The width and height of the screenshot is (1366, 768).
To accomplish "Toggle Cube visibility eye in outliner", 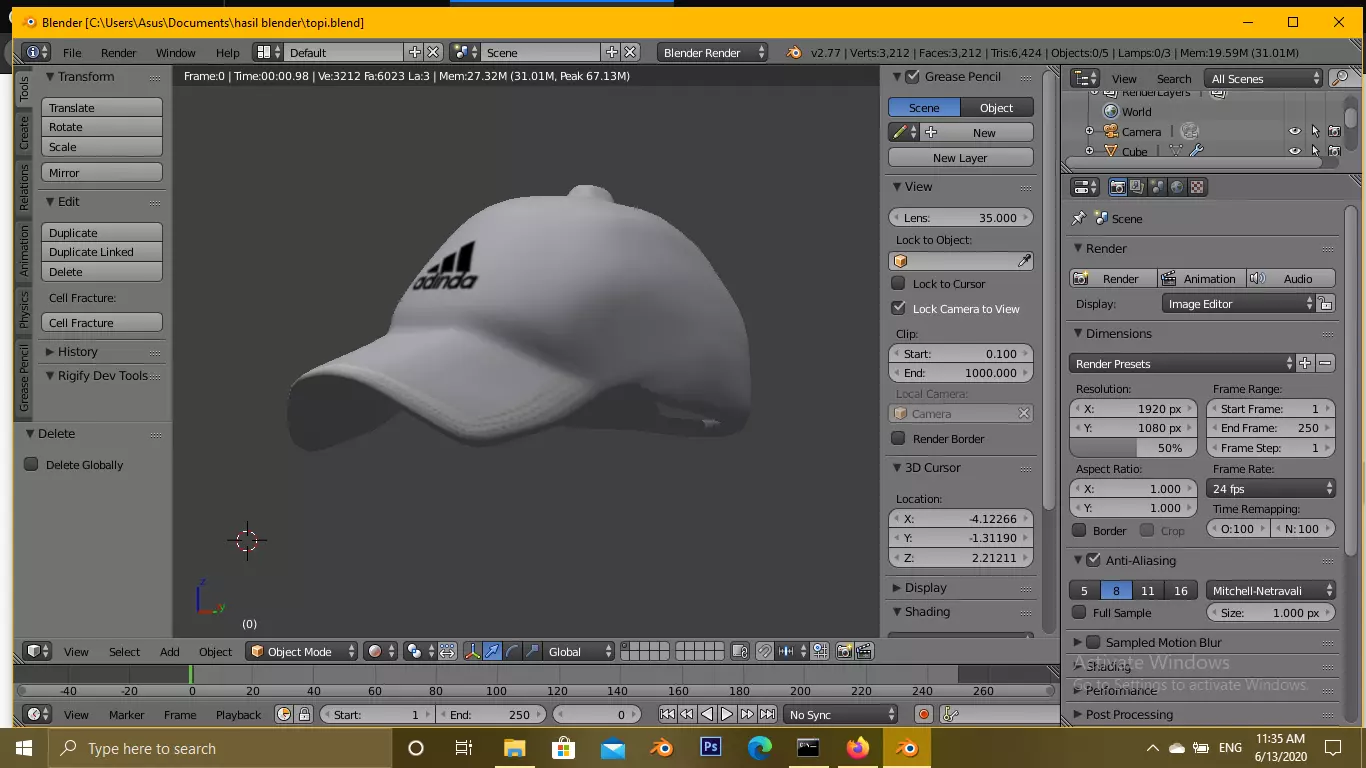I will (x=1295, y=151).
